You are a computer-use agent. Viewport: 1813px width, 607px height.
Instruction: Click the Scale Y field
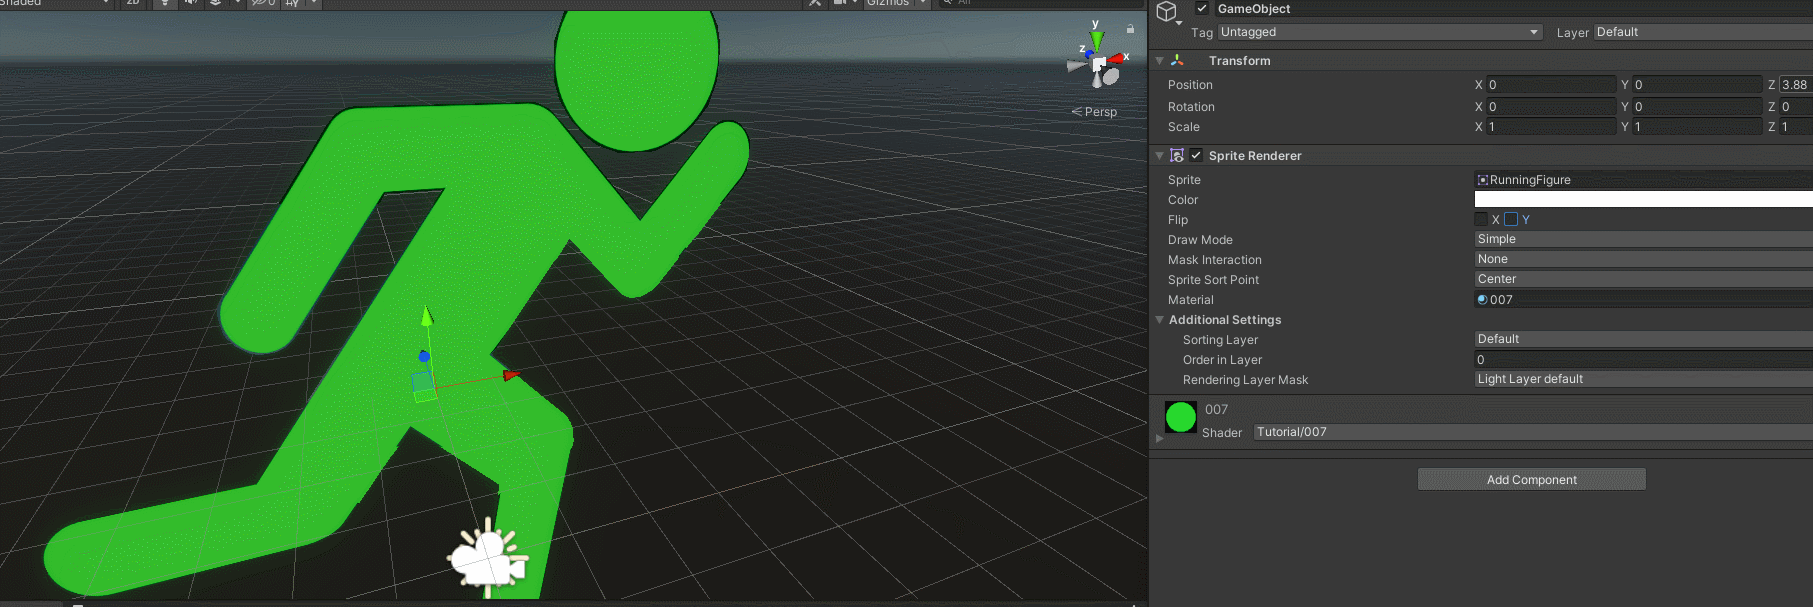pyautogui.click(x=1696, y=127)
